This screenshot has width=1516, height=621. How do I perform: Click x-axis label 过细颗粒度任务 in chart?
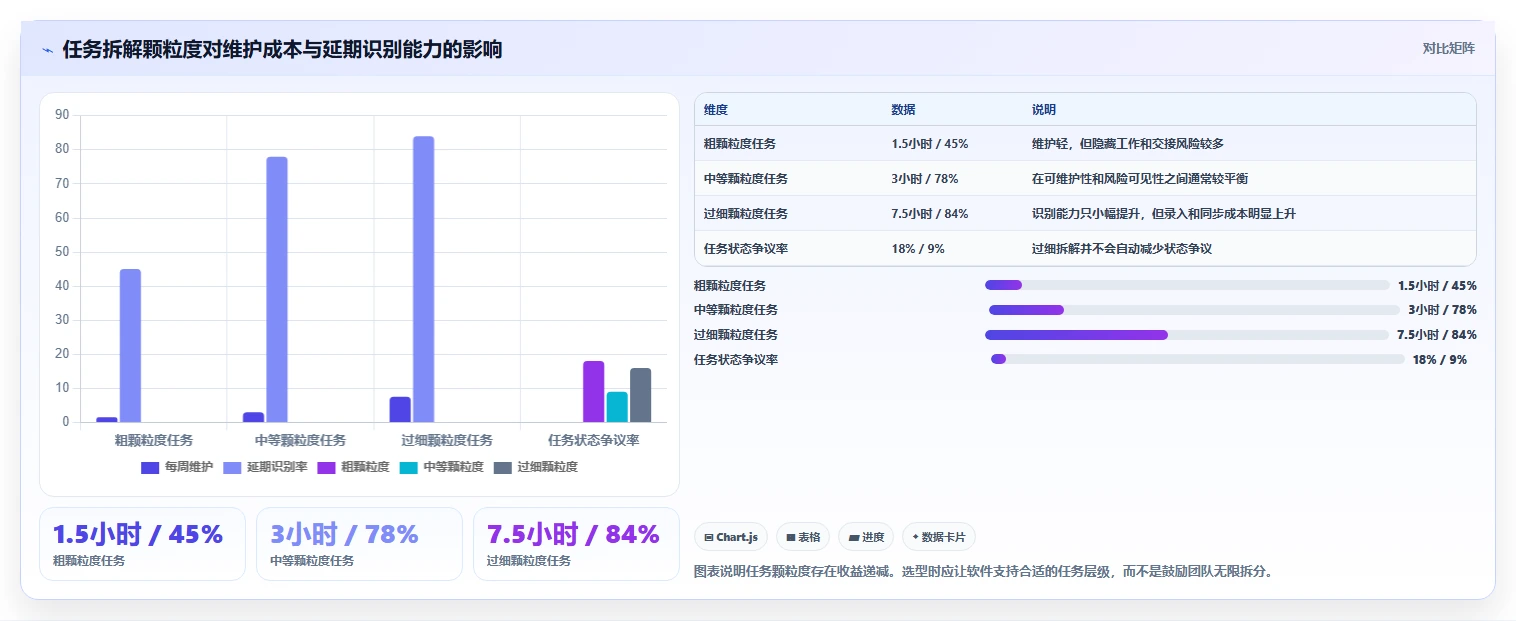coord(447,440)
